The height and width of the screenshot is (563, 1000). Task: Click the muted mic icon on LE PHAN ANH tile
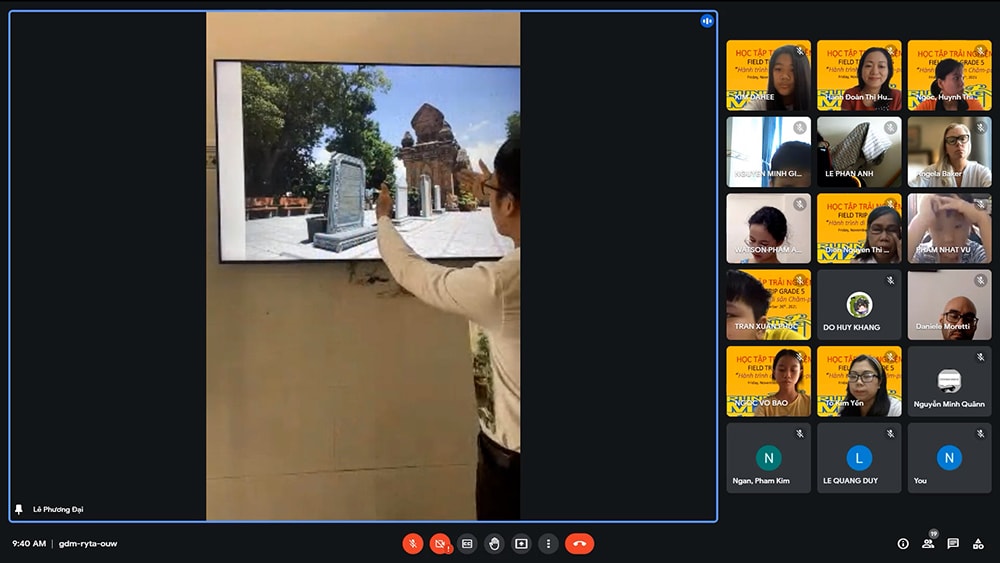[x=890, y=128]
